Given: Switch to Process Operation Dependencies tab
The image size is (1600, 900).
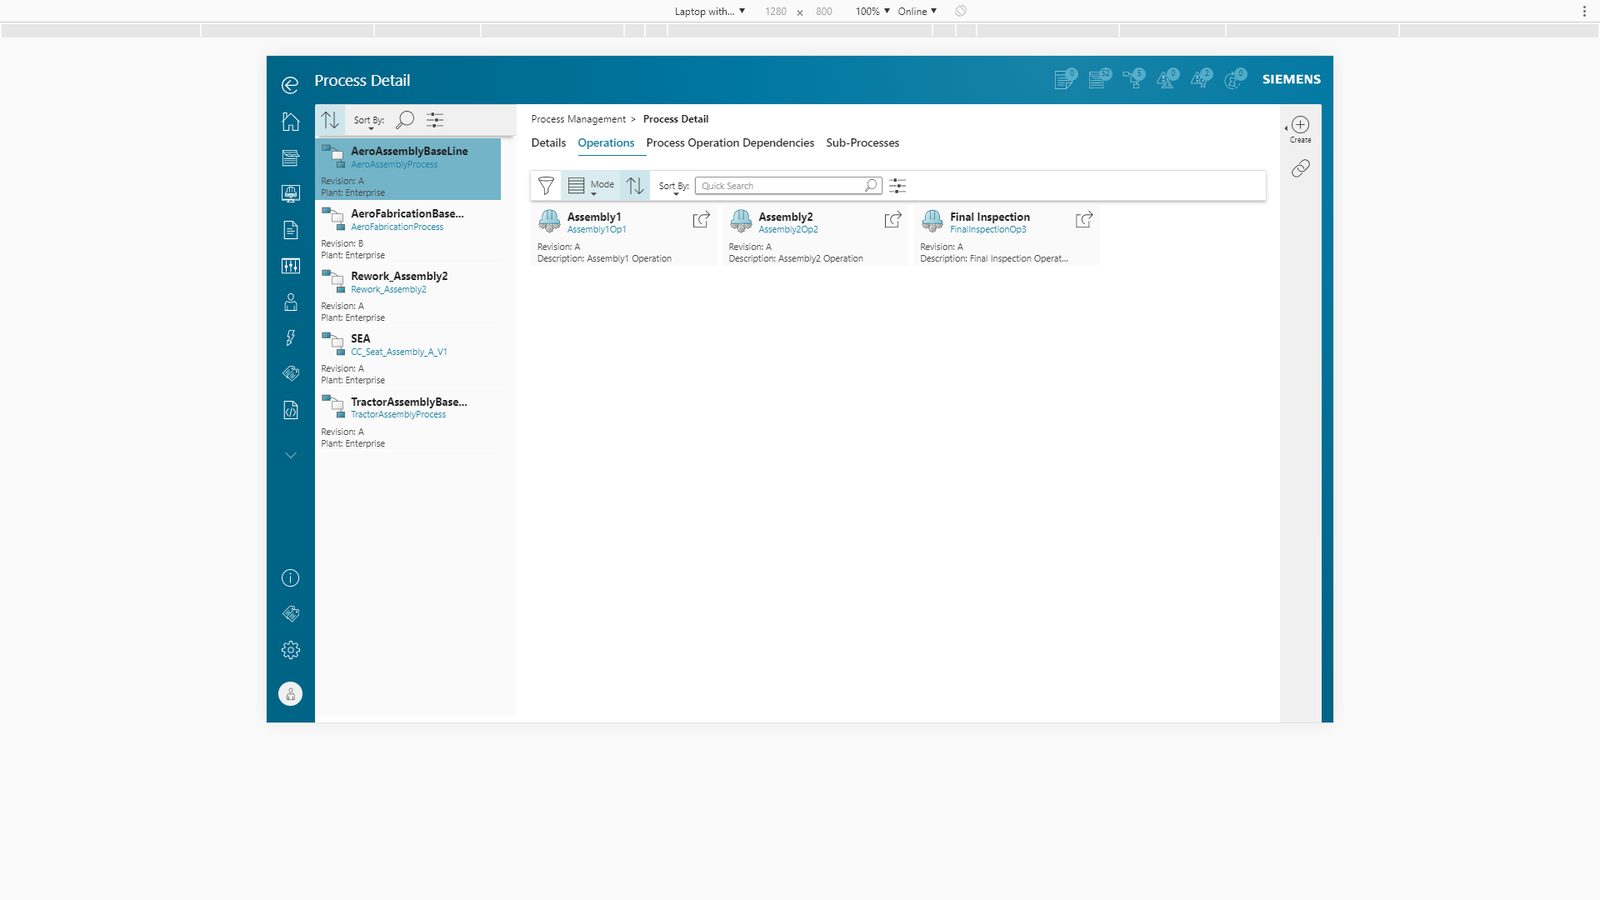Looking at the screenshot, I should click(730, 143).
